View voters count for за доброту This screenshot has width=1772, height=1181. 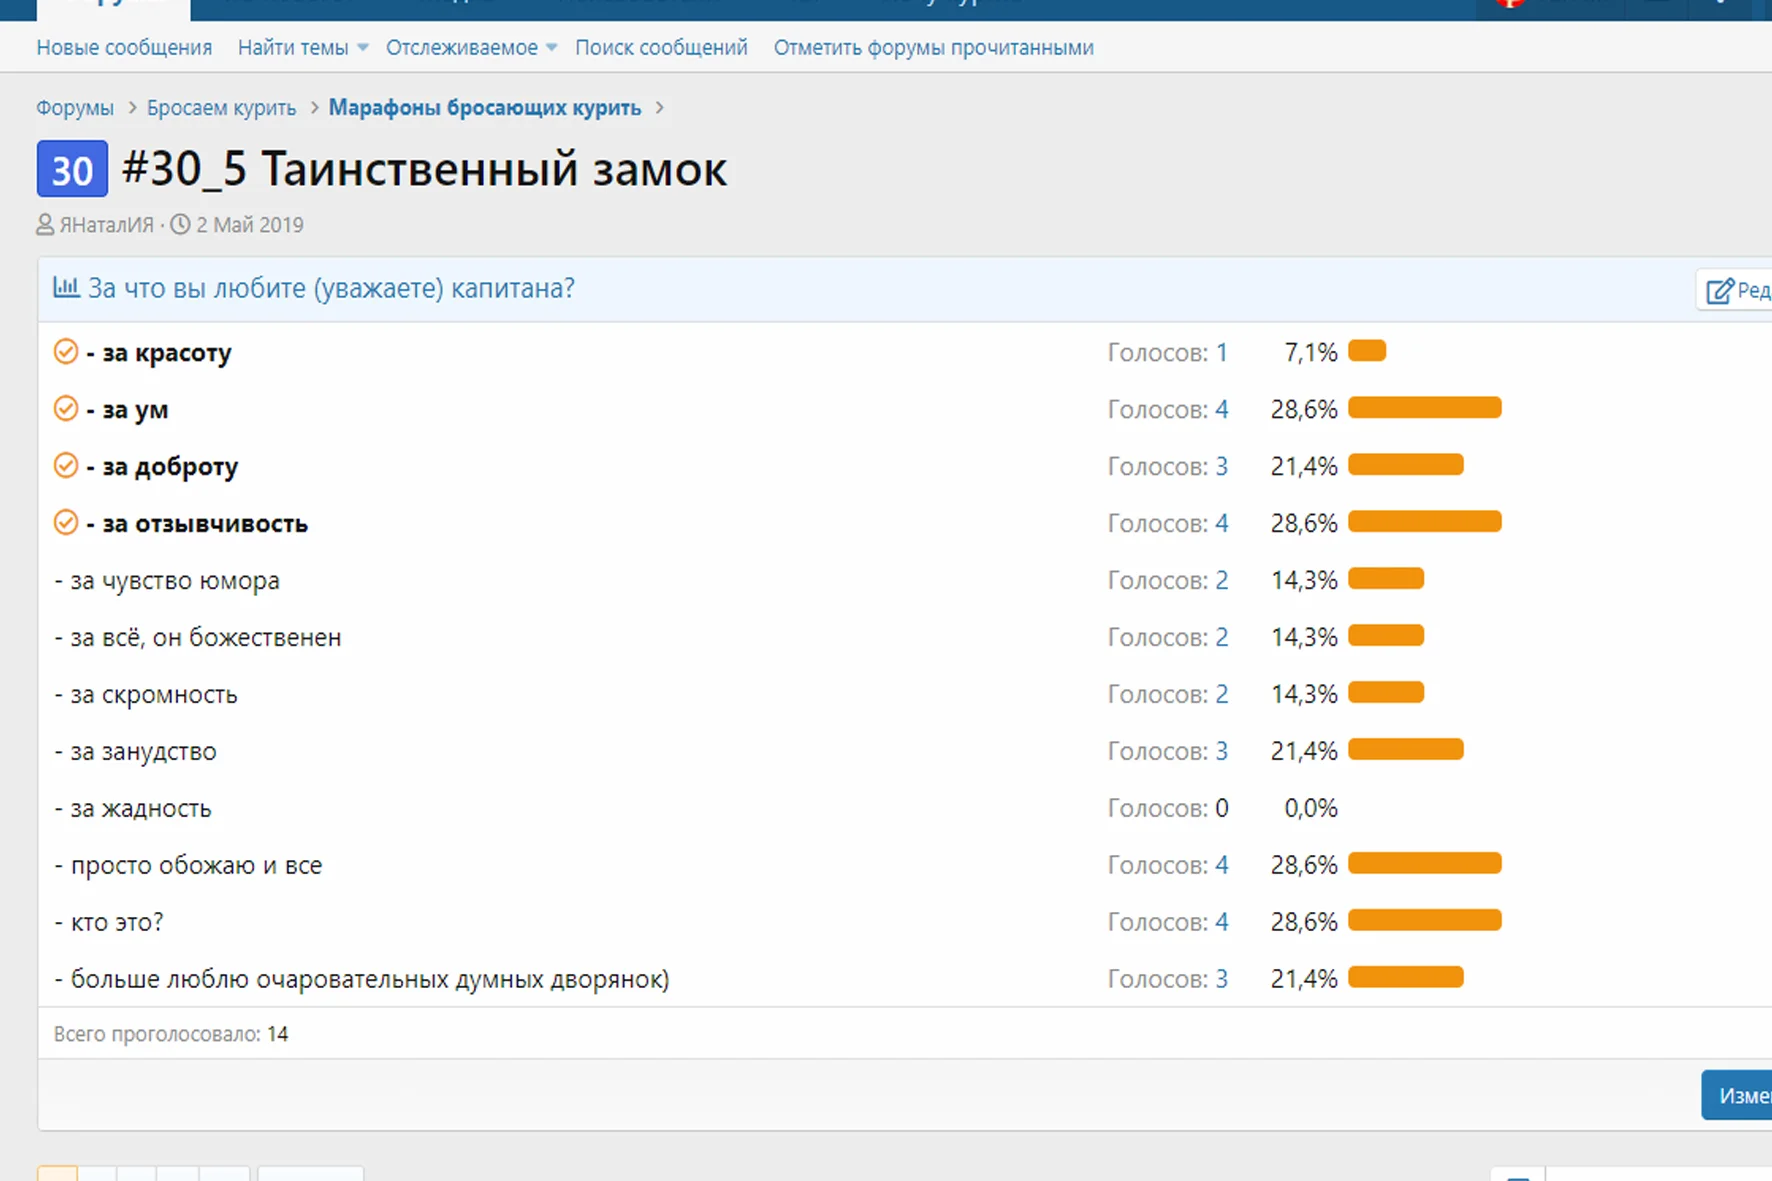1221,467
